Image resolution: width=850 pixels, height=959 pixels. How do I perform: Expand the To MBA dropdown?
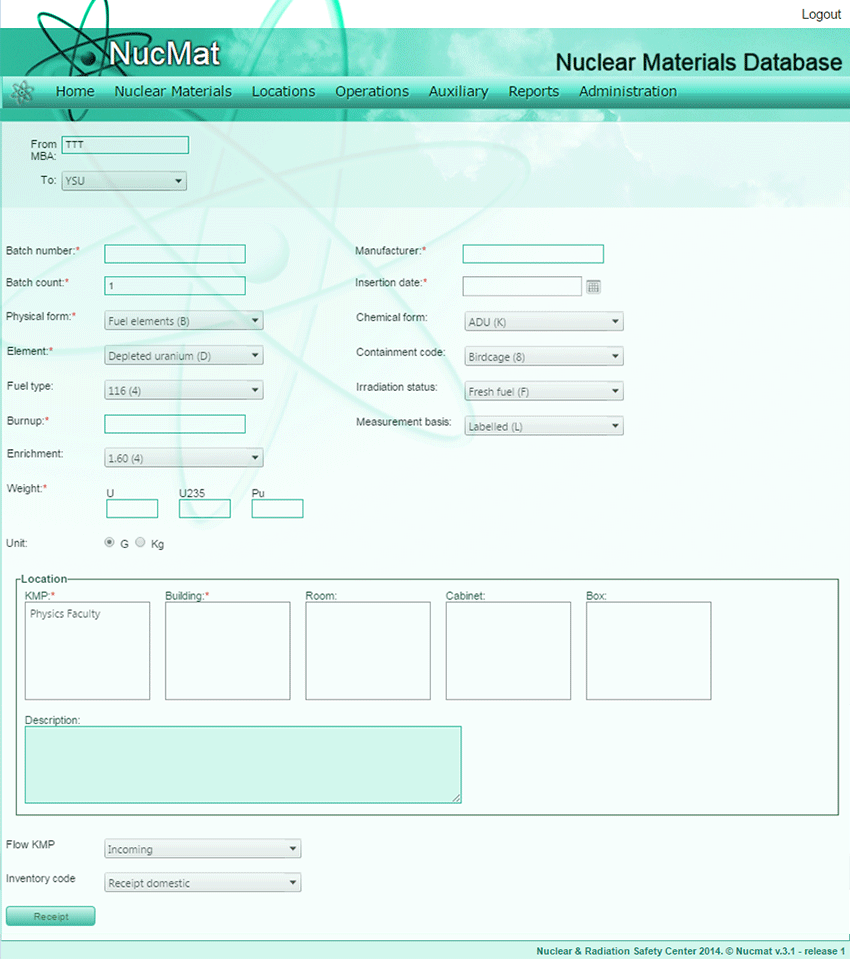click(124, 181)
